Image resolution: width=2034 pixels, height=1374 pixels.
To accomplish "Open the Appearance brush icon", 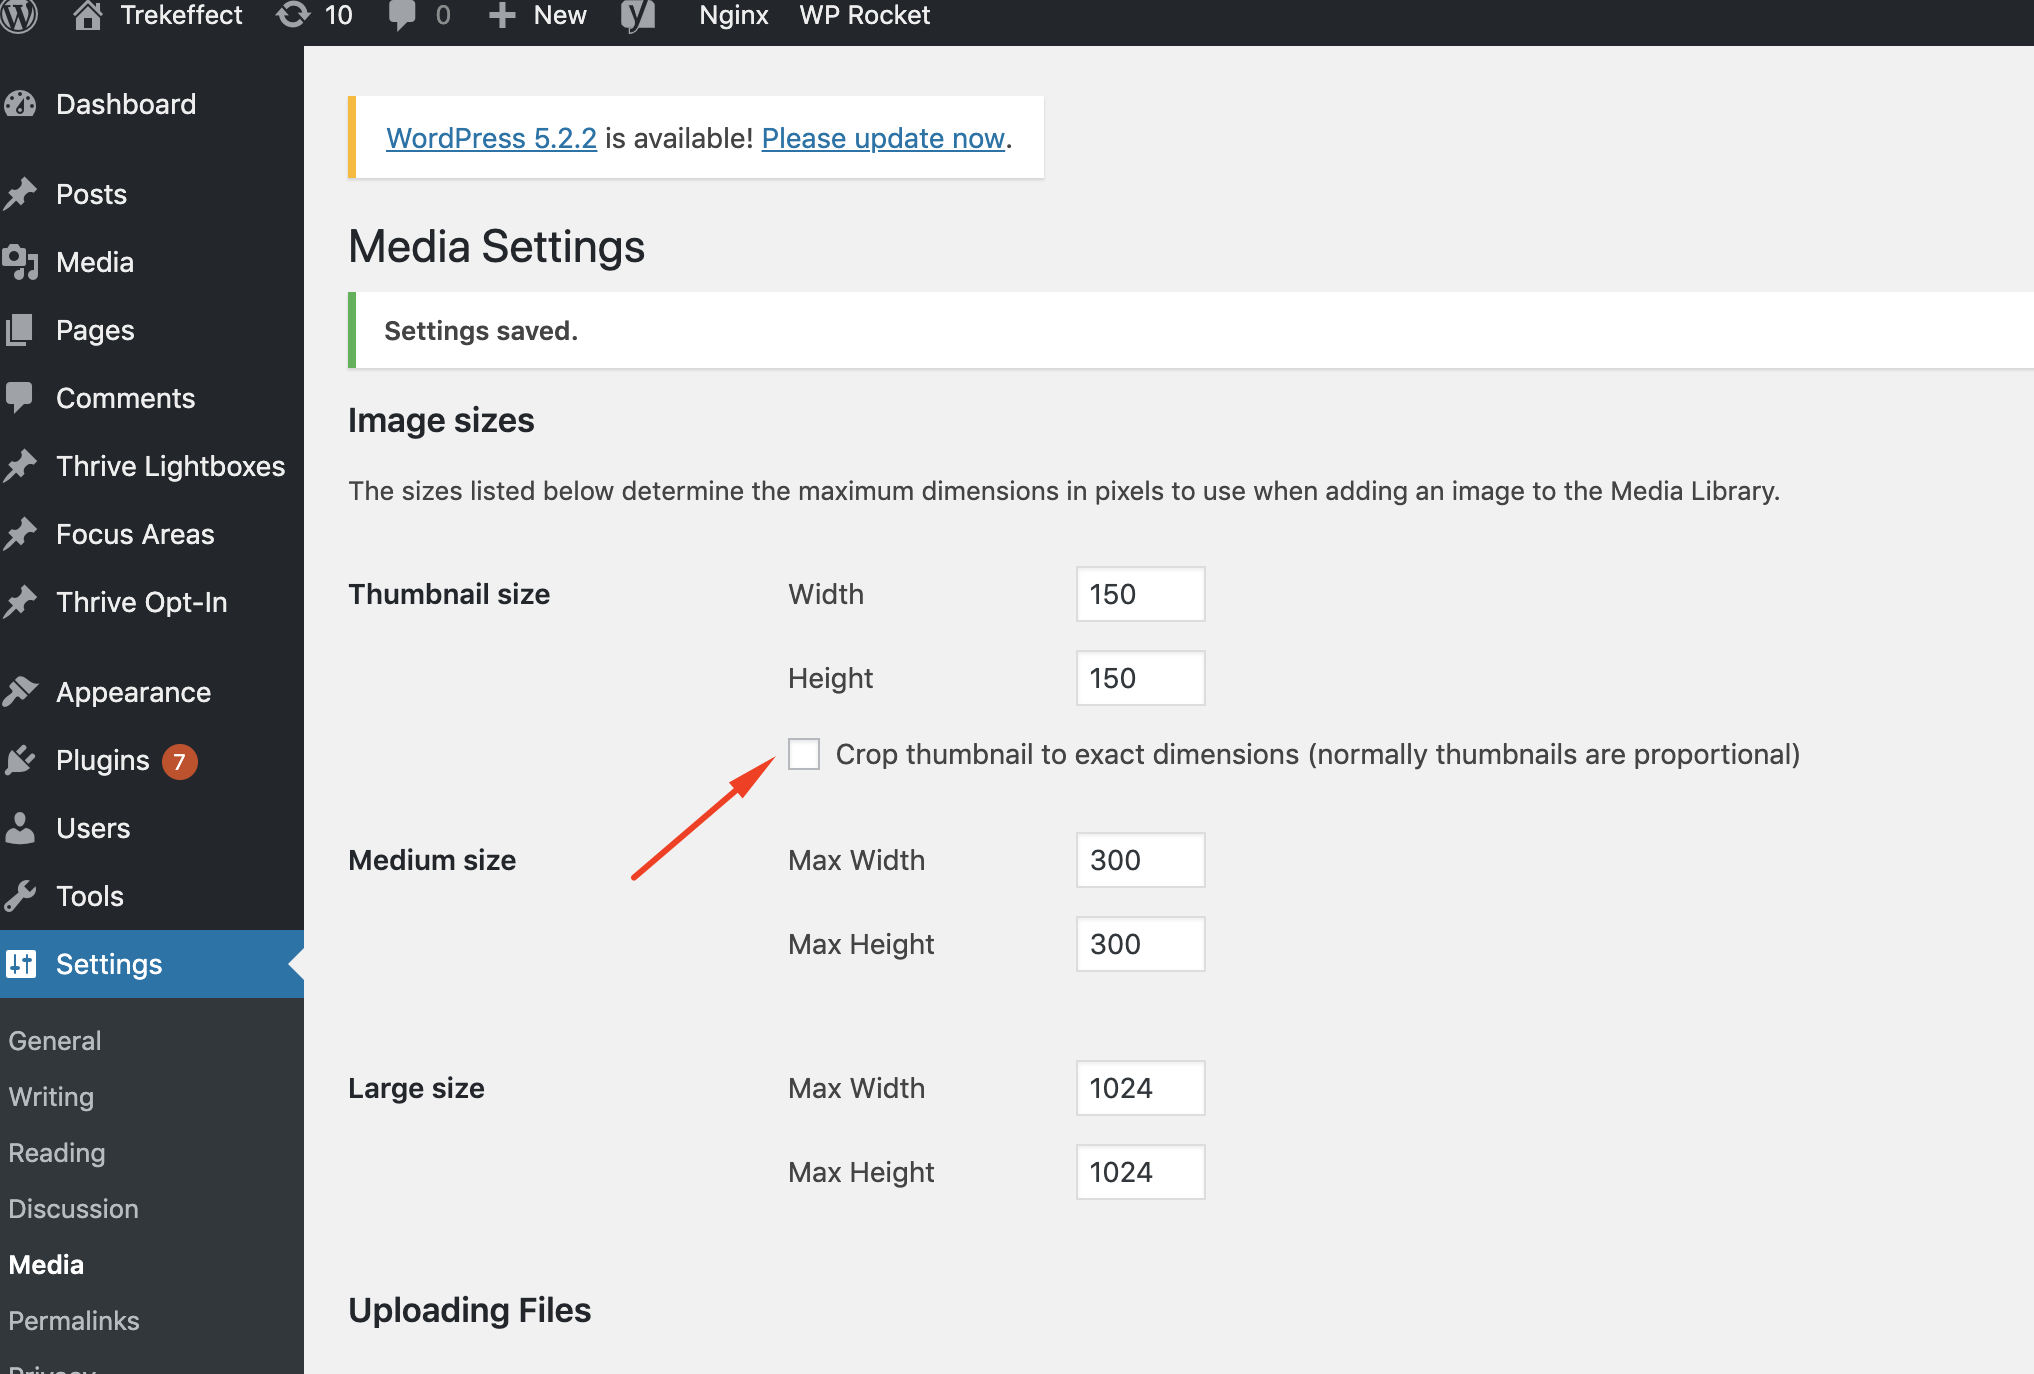I will coord(21,691).
